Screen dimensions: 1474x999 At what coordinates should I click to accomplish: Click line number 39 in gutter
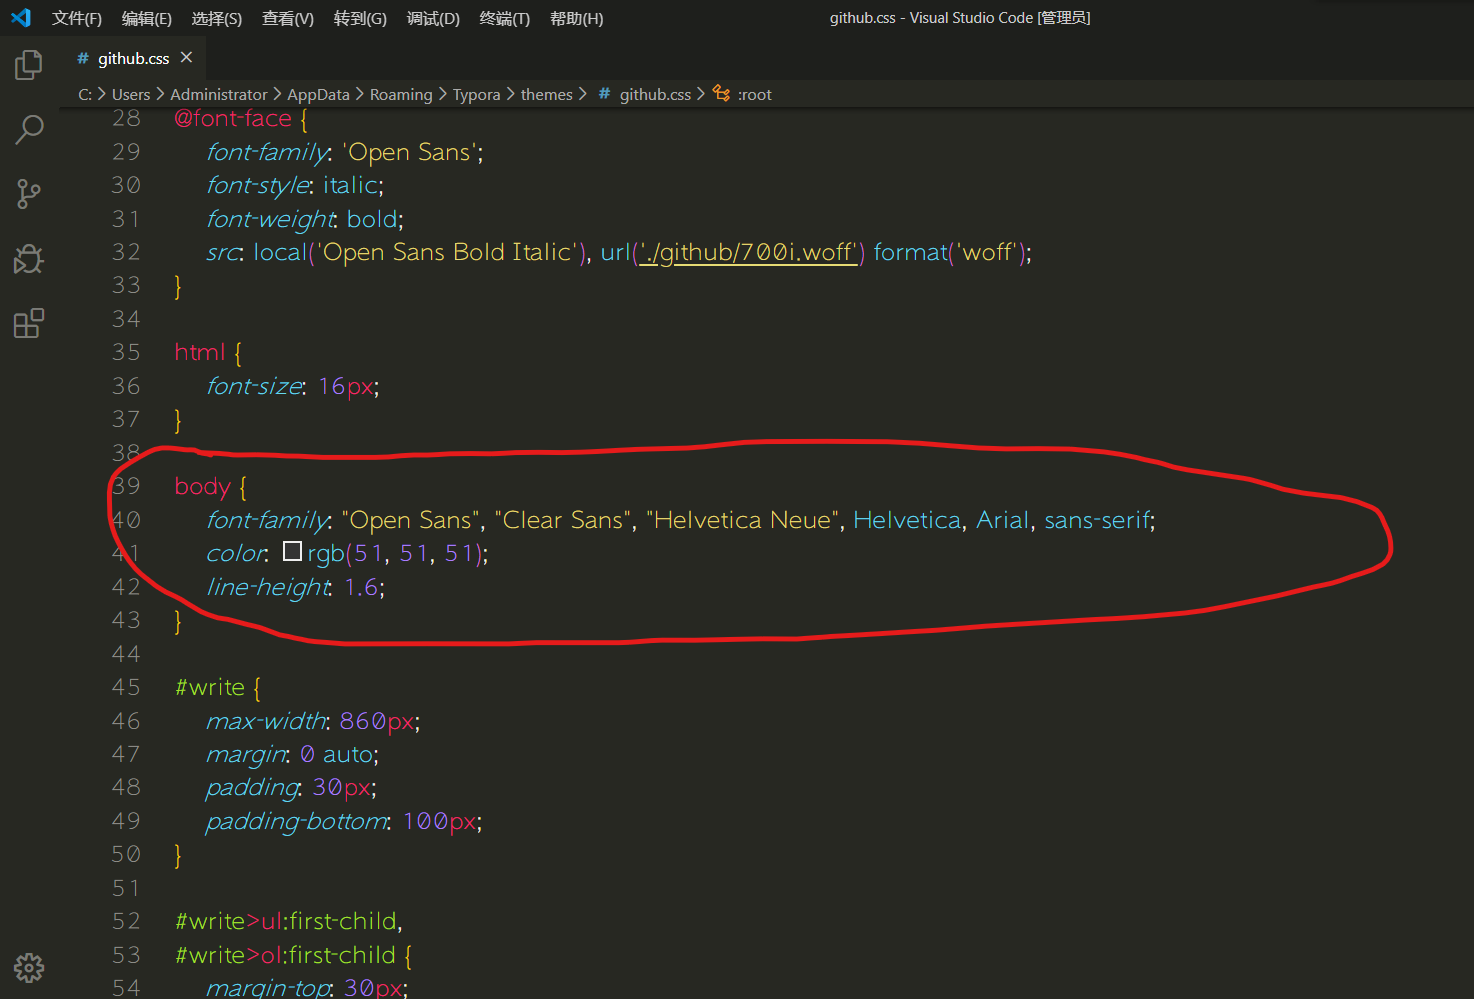tap(126, 486)
